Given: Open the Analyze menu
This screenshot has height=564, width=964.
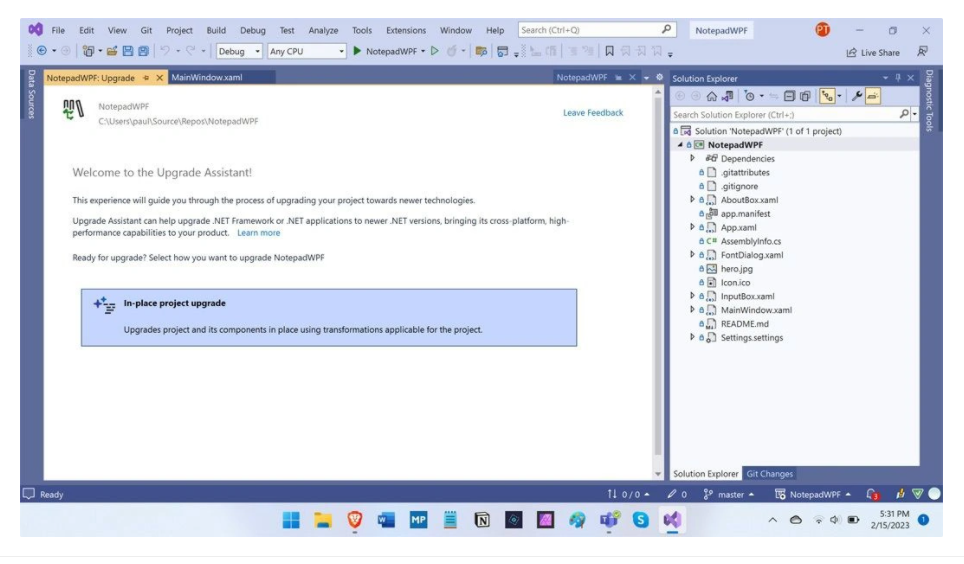Looking at the screenshot, I should (x=323, y=30).
